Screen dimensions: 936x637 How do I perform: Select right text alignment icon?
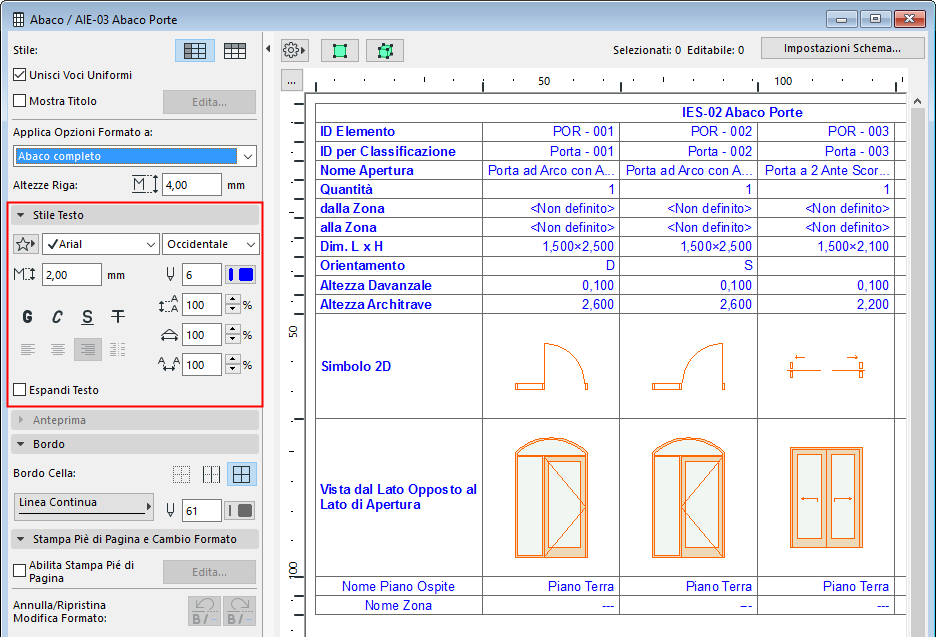tap(88, 349)
